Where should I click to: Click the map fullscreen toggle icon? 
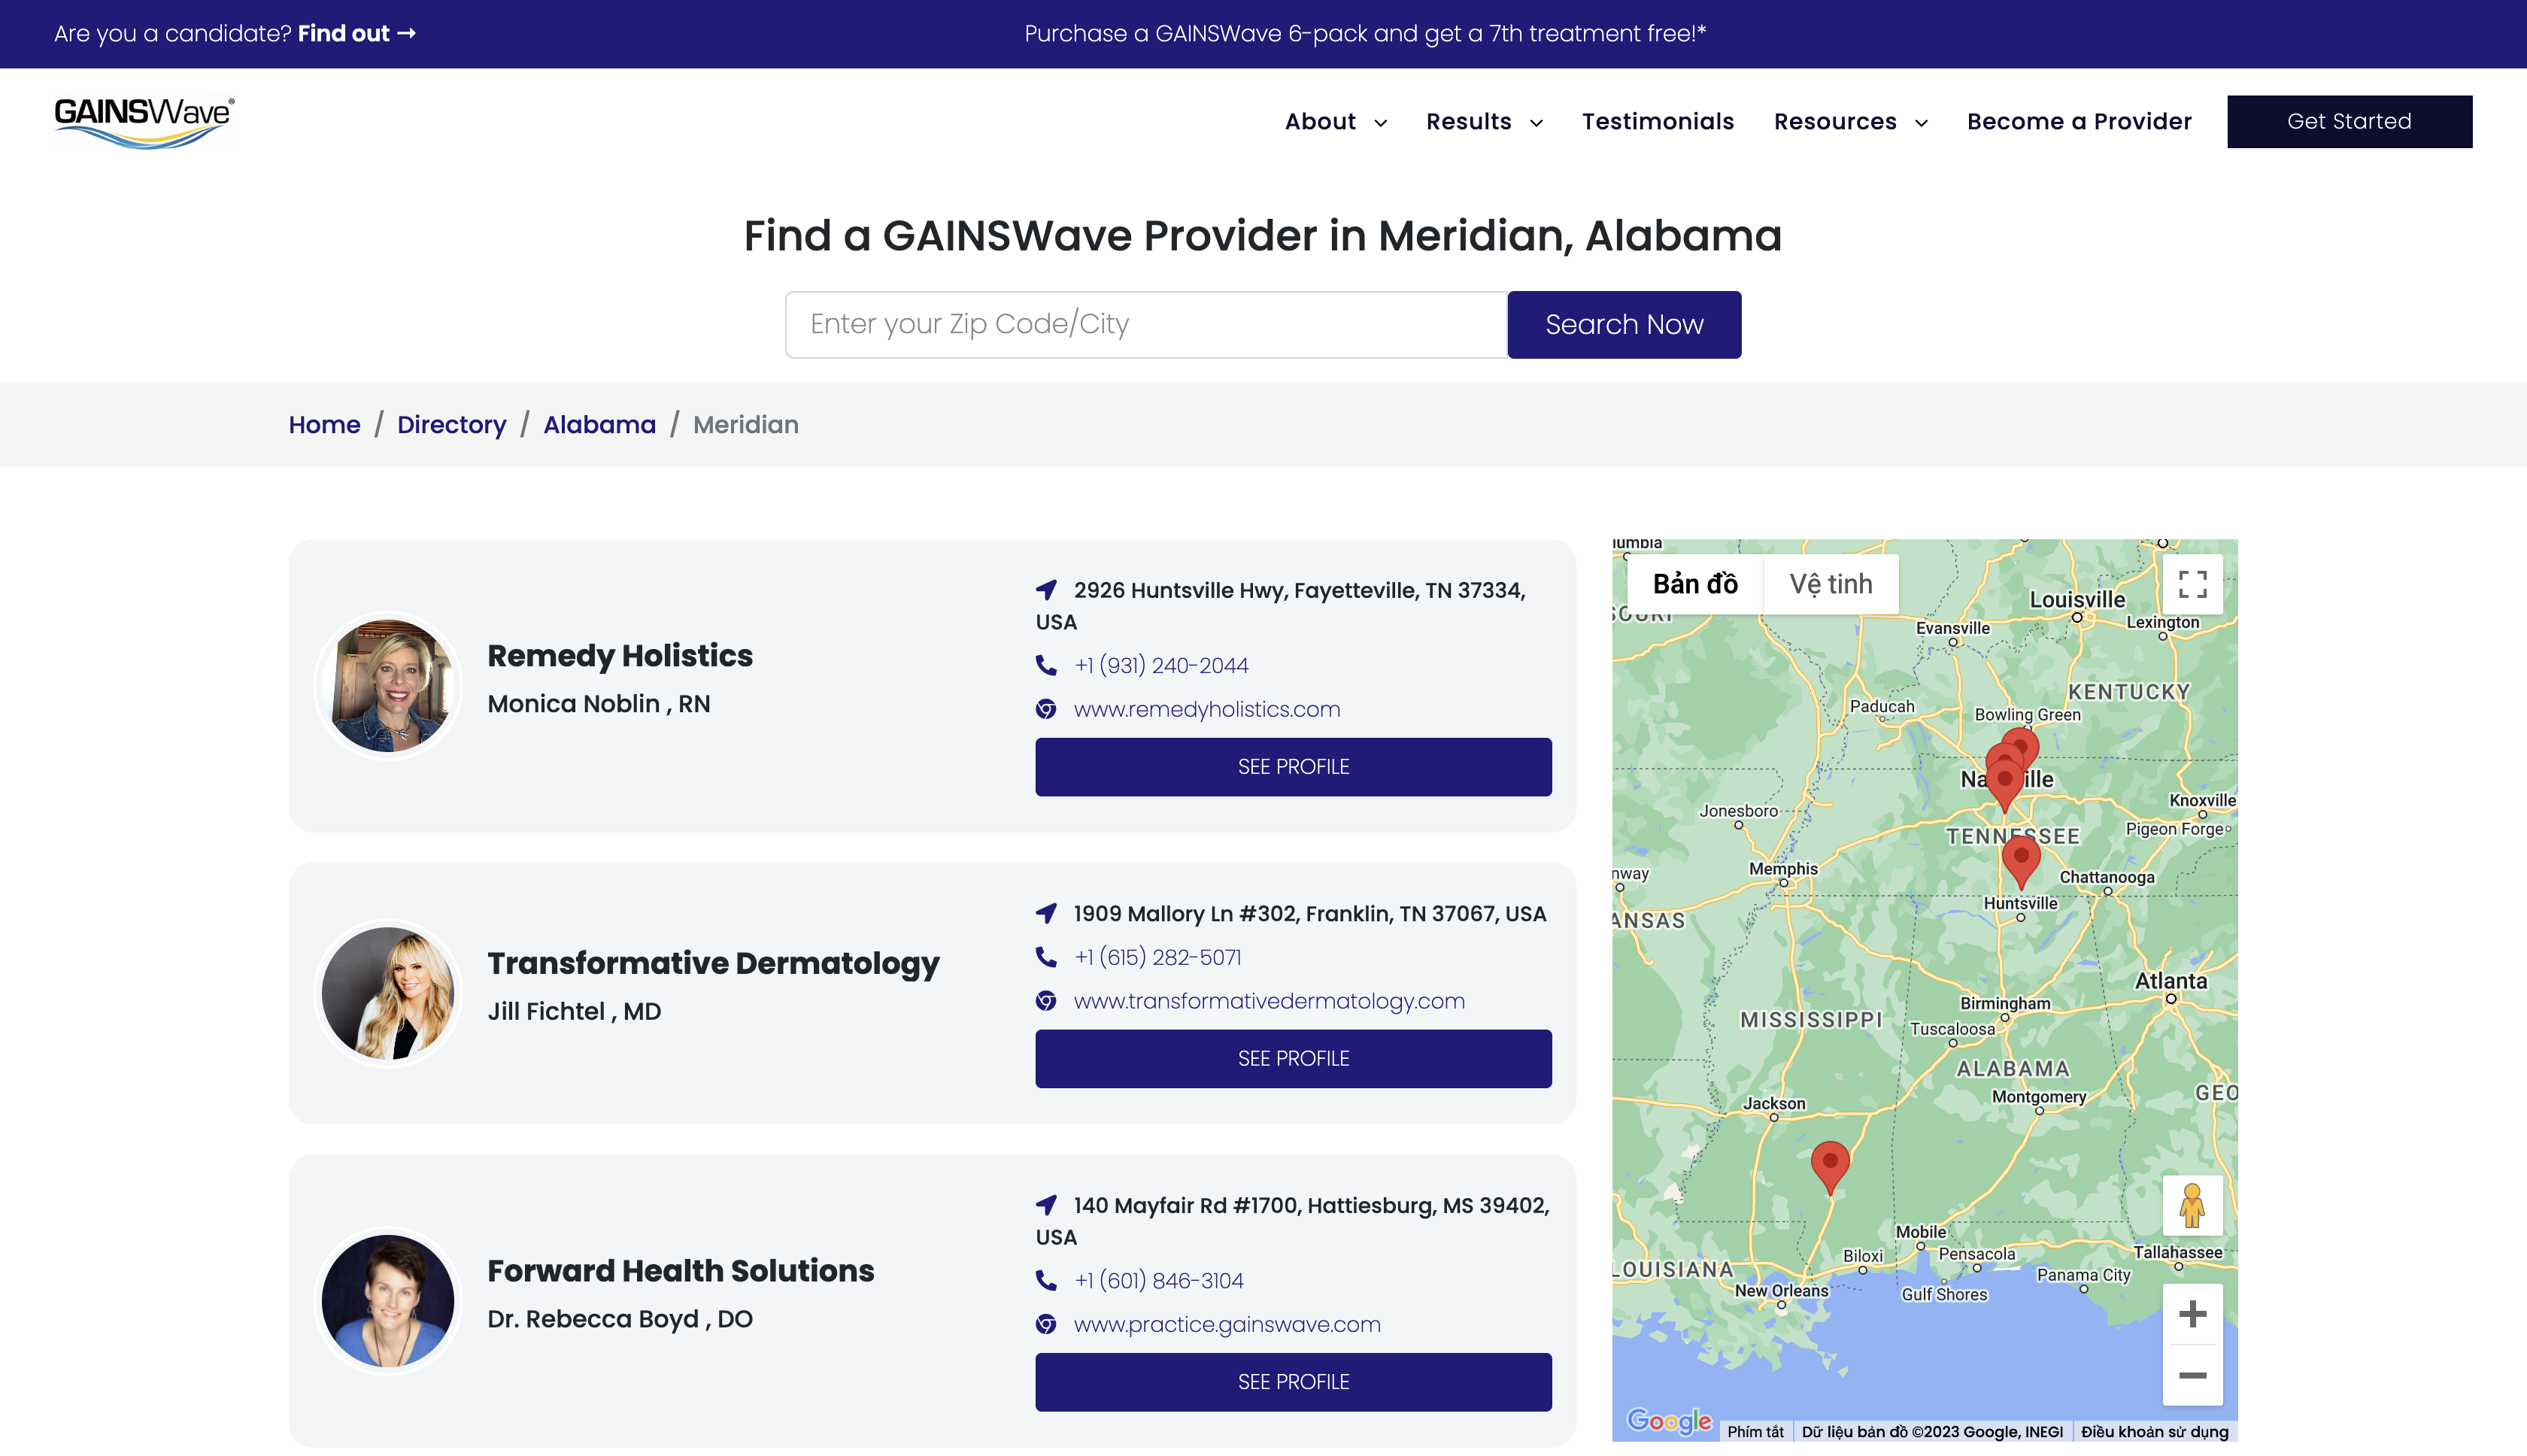[2192, 584]
